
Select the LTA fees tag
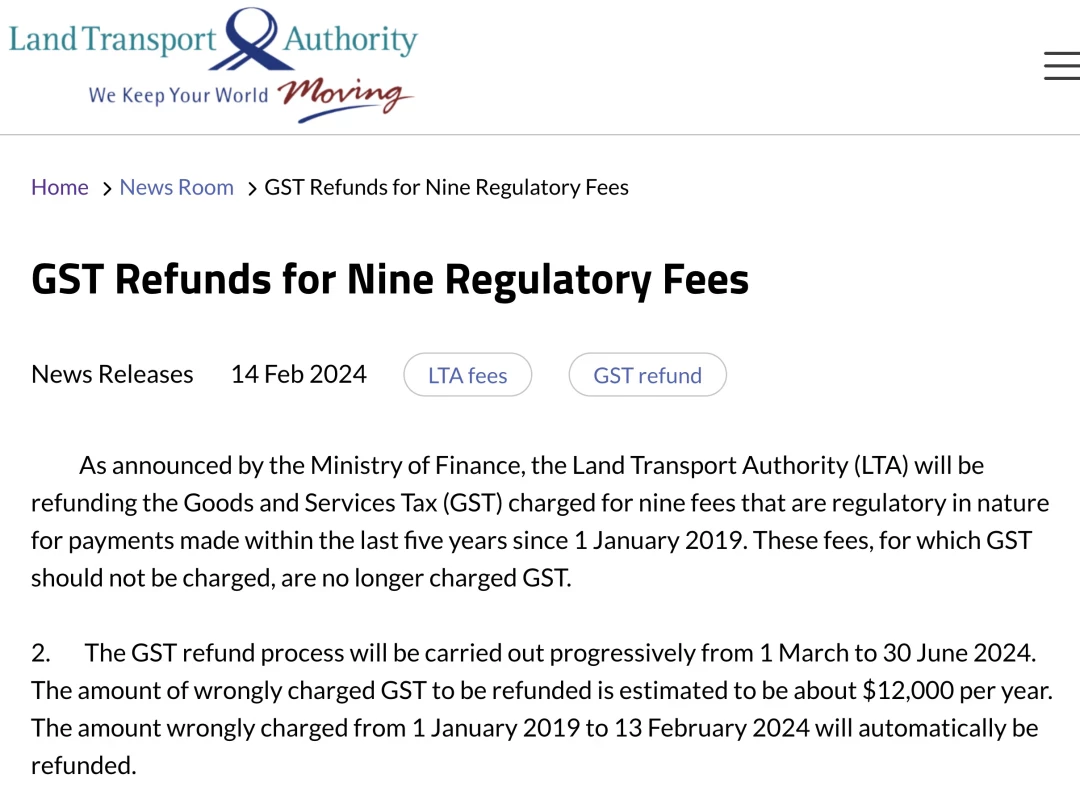point(468,375)
